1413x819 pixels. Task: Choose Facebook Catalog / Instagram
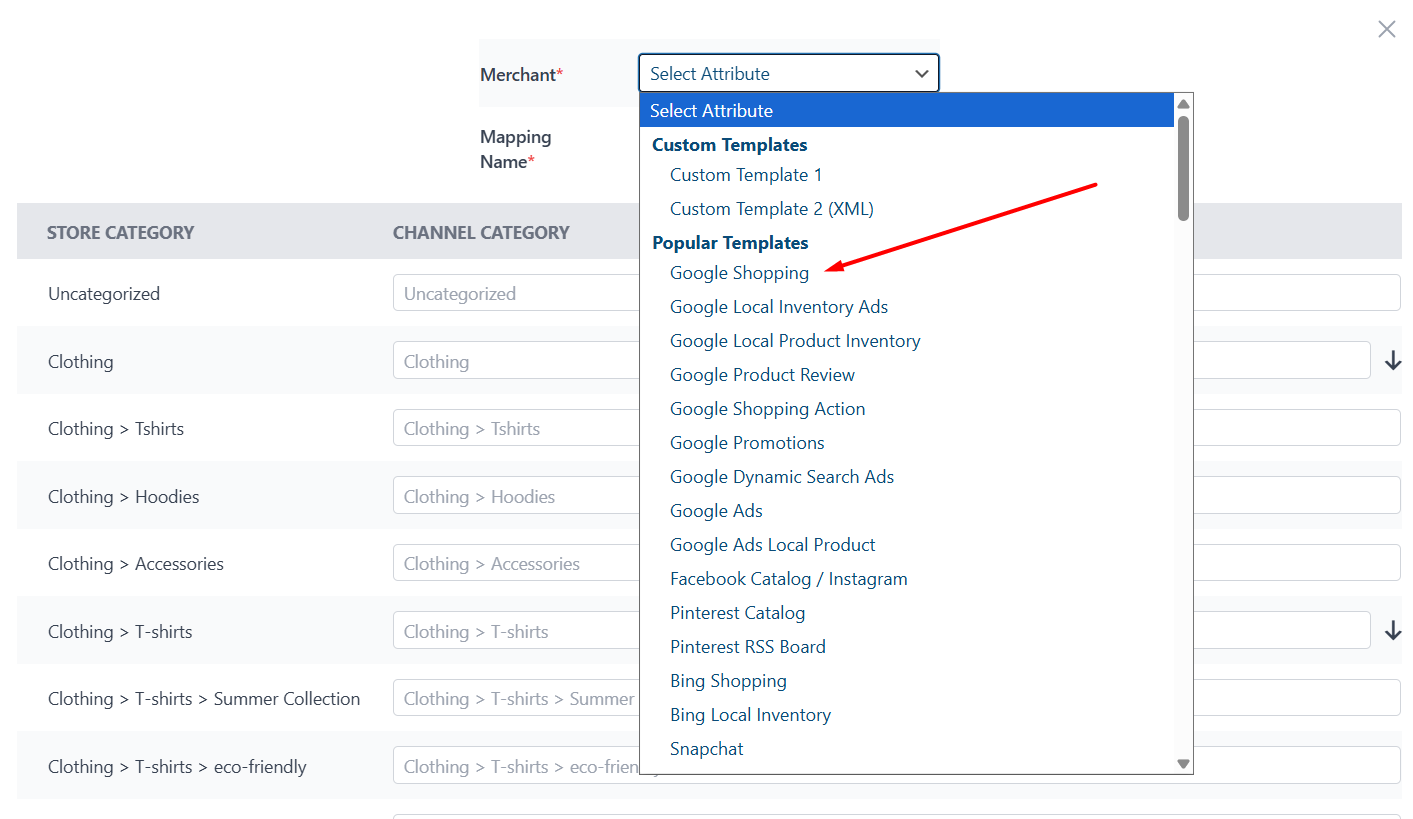coord(788,579)
